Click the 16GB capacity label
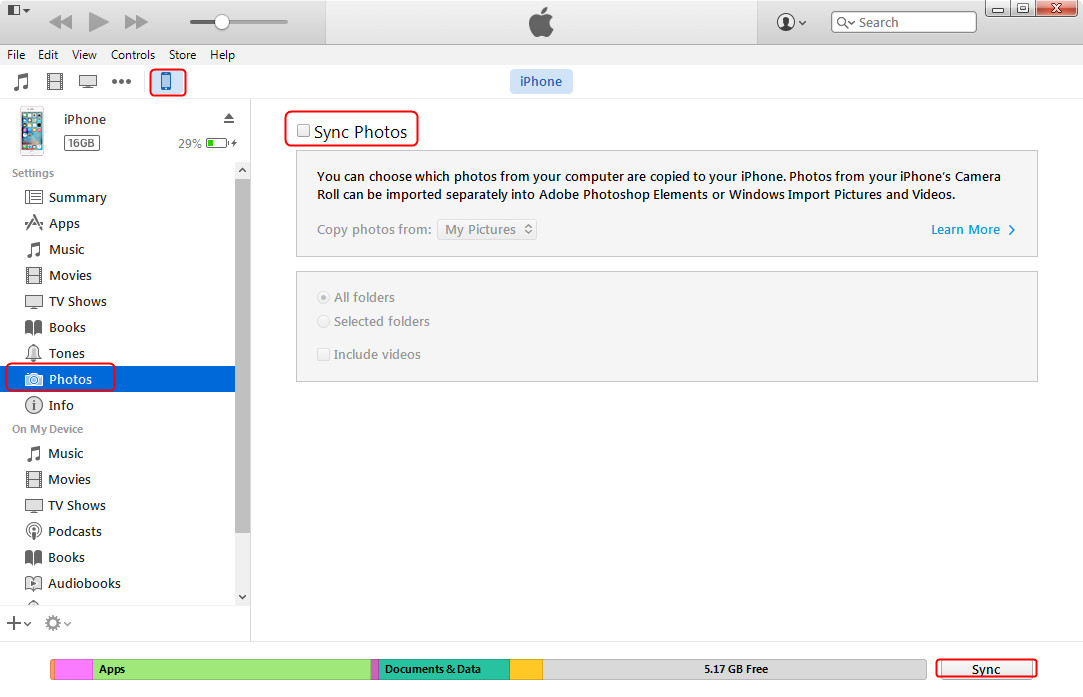The width and height of the screenshot is (1083, 697). (x=82, y=143)
